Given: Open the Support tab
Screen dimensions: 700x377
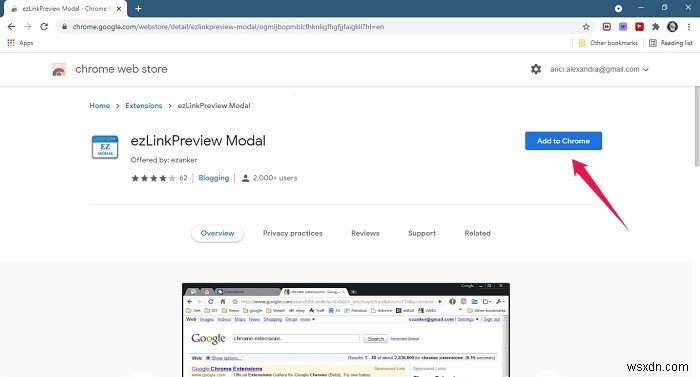Looking at the screenshot, I should [422, 233].
